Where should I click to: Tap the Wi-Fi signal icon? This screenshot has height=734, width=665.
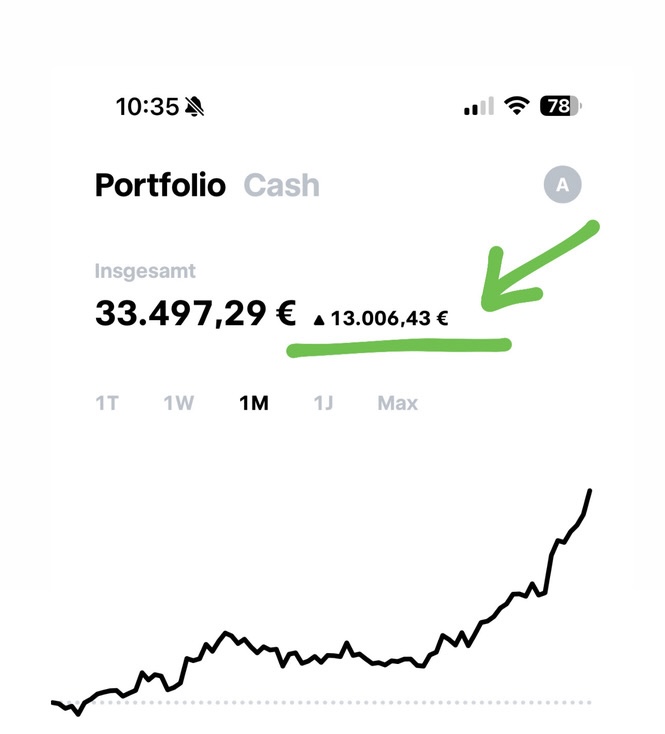(517, 106)
